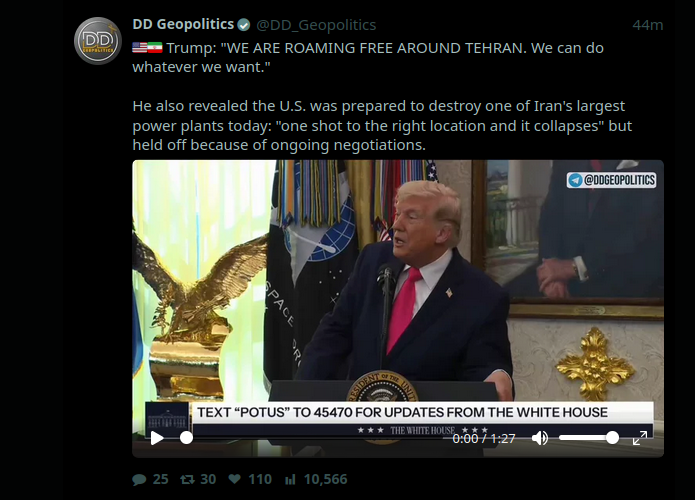Click the retweet arrows icon
This screenshot has height=500, width=695.
(x=187, y=479)
